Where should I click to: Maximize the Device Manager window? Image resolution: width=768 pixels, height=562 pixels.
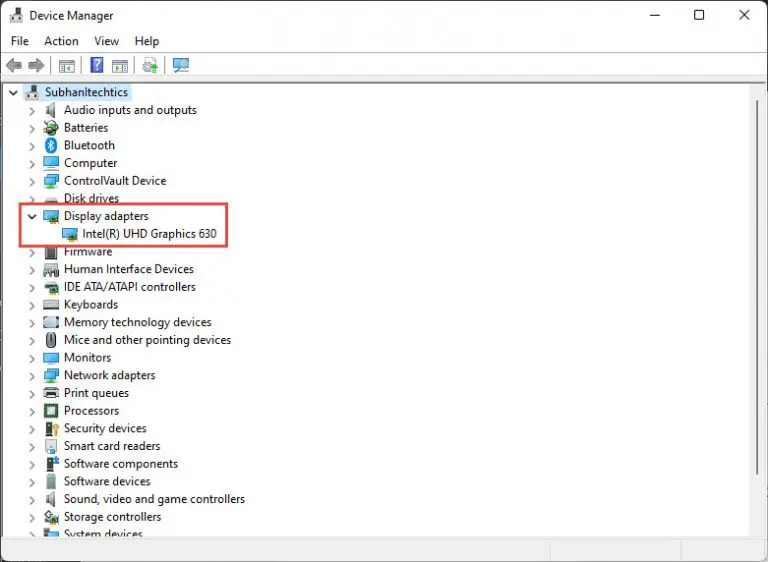pos(699,15)
